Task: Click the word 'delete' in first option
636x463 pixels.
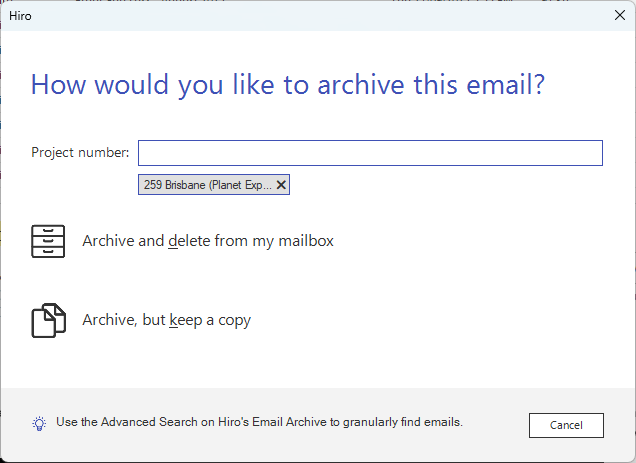Action: pyautogui.click(x=189, y=241)
